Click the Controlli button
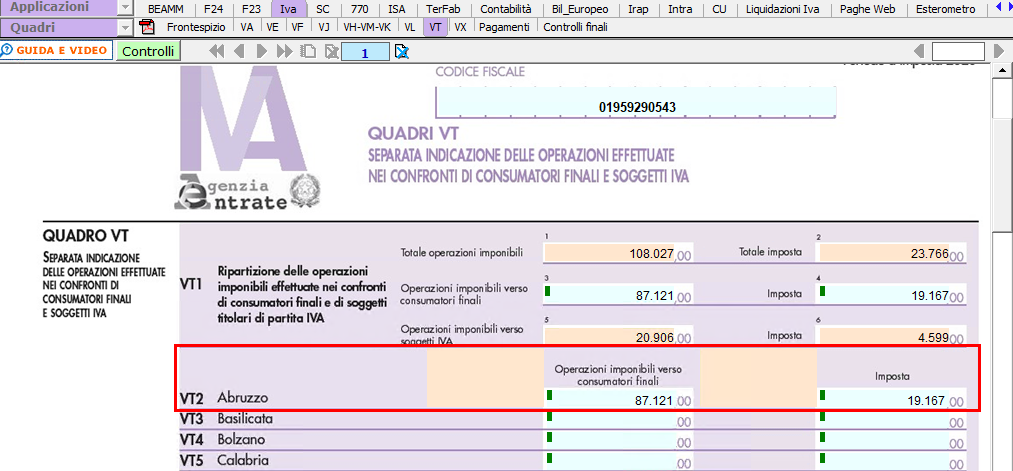Screen dimensions: 1013x471 click(x=148, y=52)
